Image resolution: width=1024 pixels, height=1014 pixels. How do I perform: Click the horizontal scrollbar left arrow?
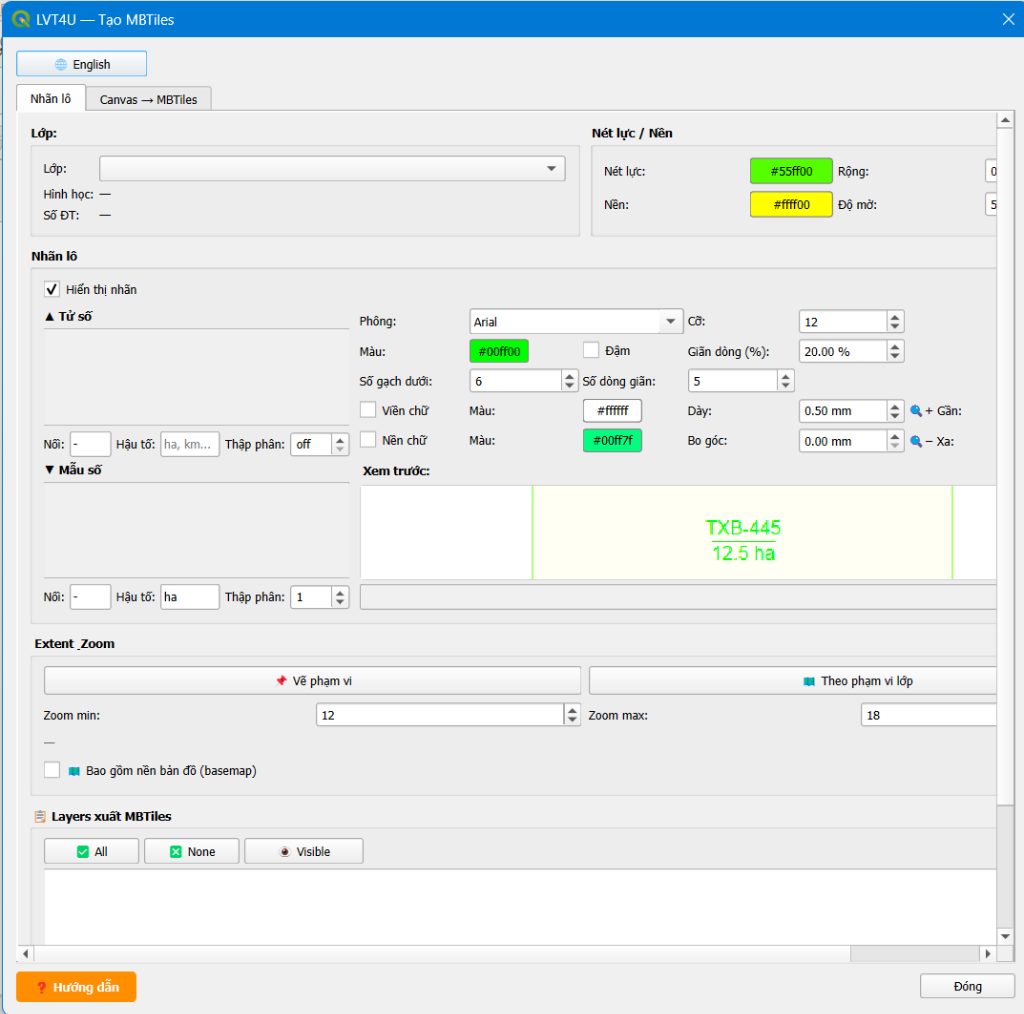[x=25, y=953]
